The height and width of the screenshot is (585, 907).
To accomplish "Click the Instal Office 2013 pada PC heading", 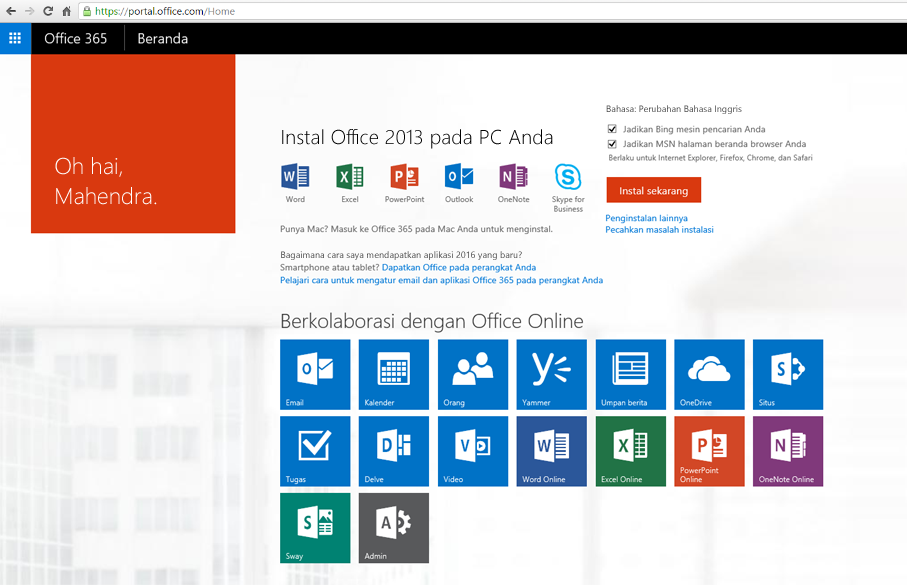I will (416, 138).
